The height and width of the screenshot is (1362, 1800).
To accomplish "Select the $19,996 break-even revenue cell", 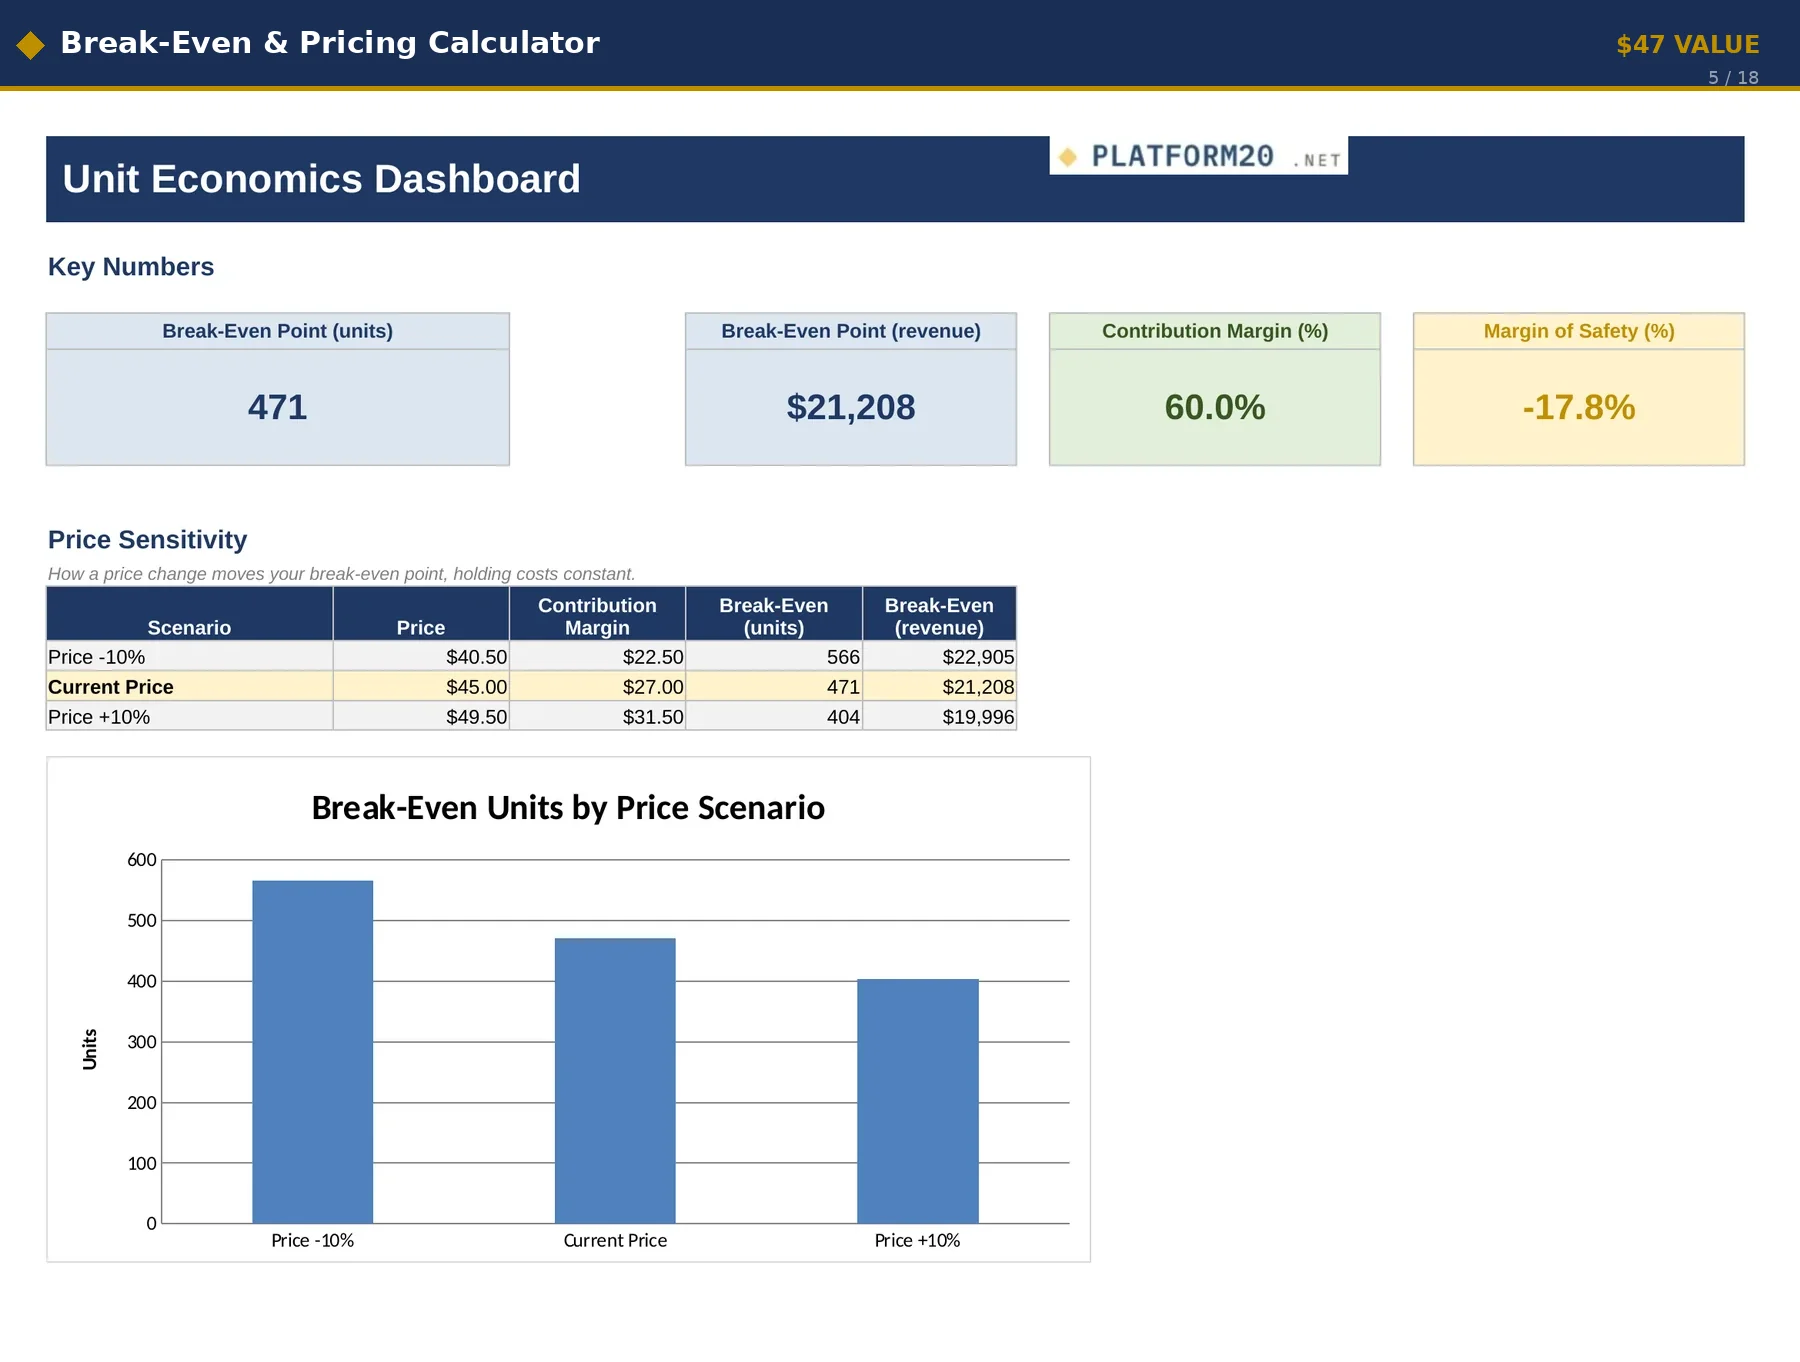I will pyautogui.click(x=939, y=717).
